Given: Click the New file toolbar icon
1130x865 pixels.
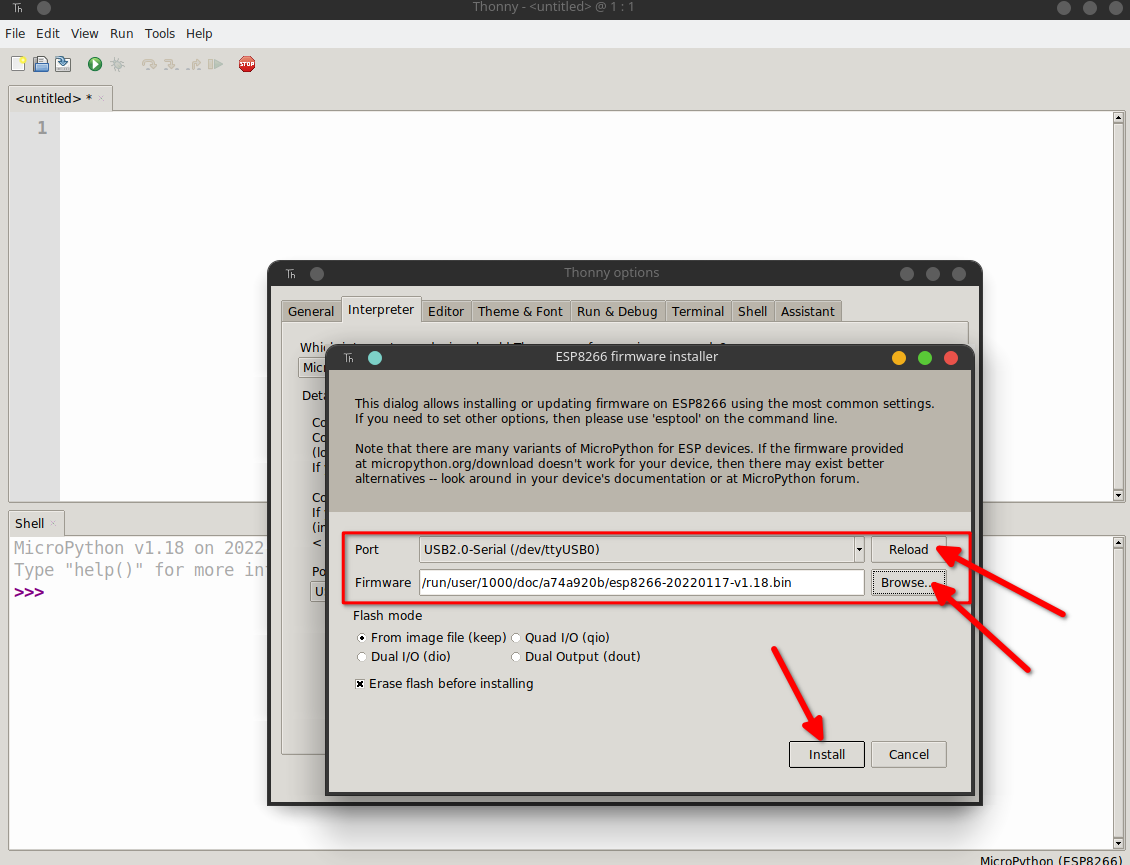Looking at the screenshot, I should tap(19, 64).
